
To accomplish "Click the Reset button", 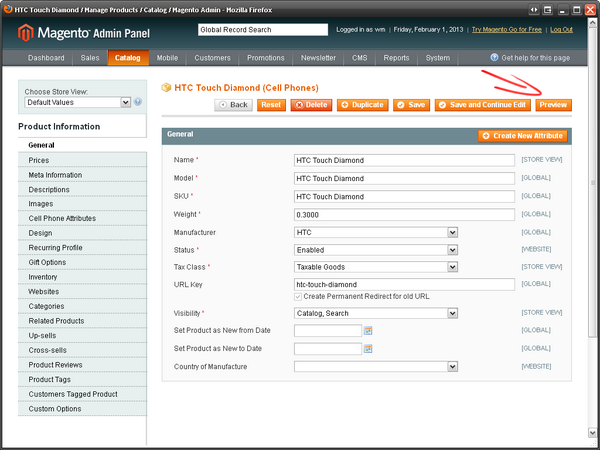I will coord(271,105).
